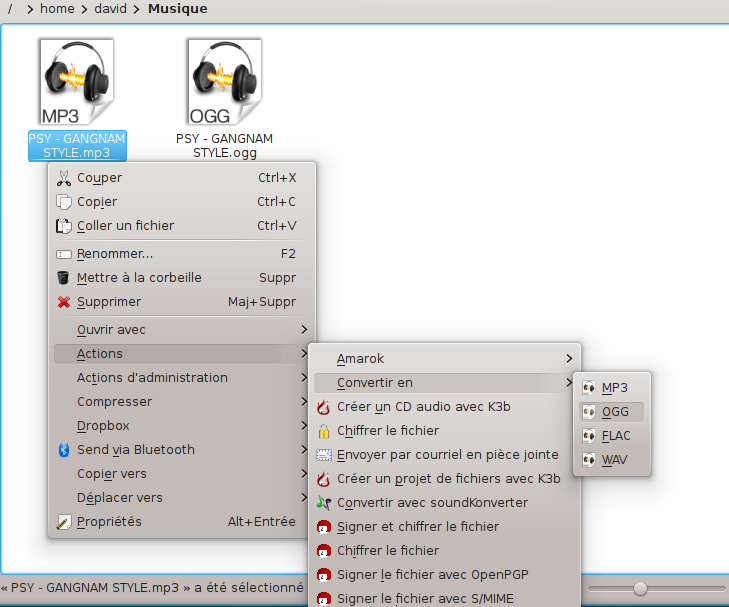This screenshot has height=607, width=729.
Task: Click the Kleopatra icon beside Signer et chiffrer le fichier
Action: (x=324, y=527)
